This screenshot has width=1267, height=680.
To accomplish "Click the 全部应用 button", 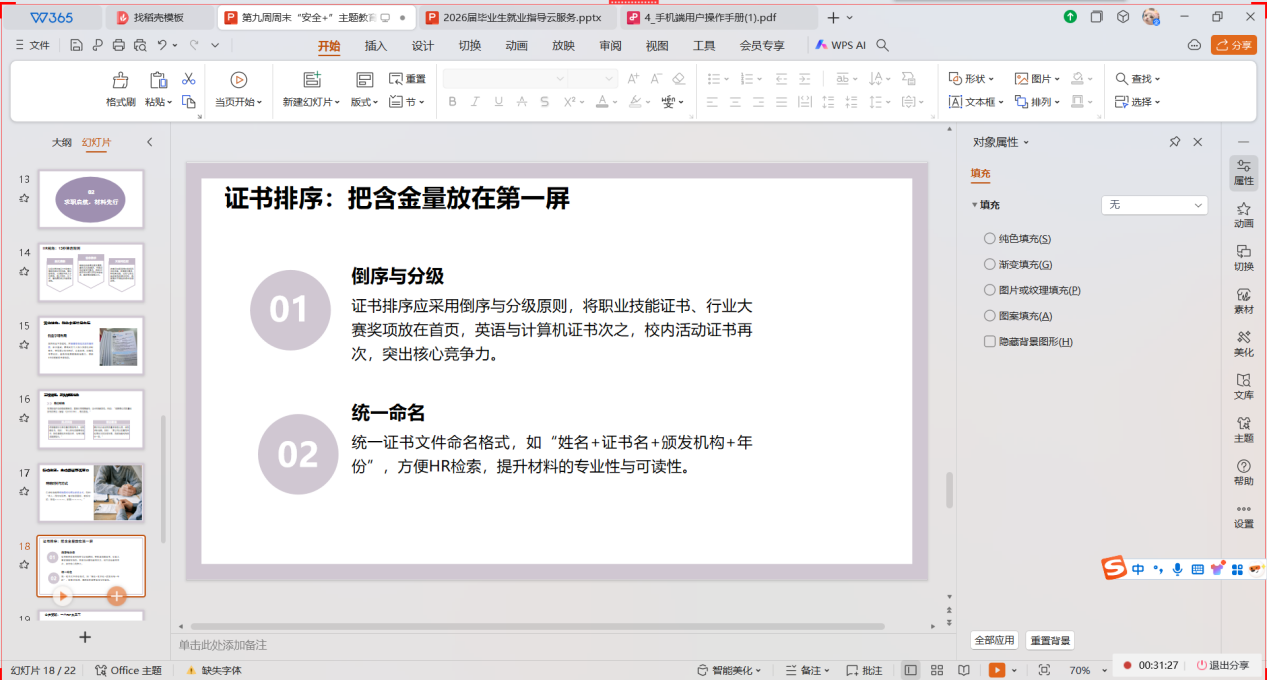I will (994, 640).
